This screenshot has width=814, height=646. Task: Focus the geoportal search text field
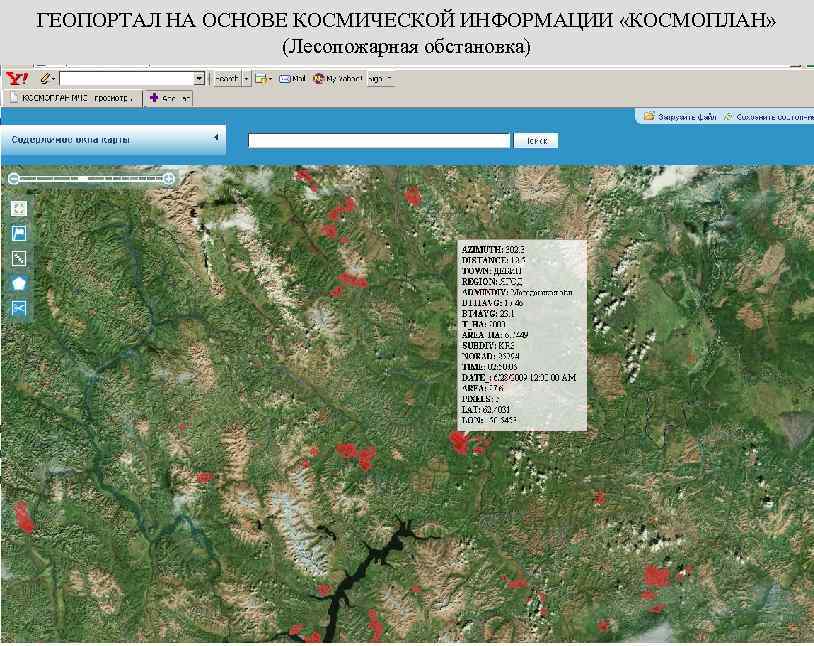379,141
